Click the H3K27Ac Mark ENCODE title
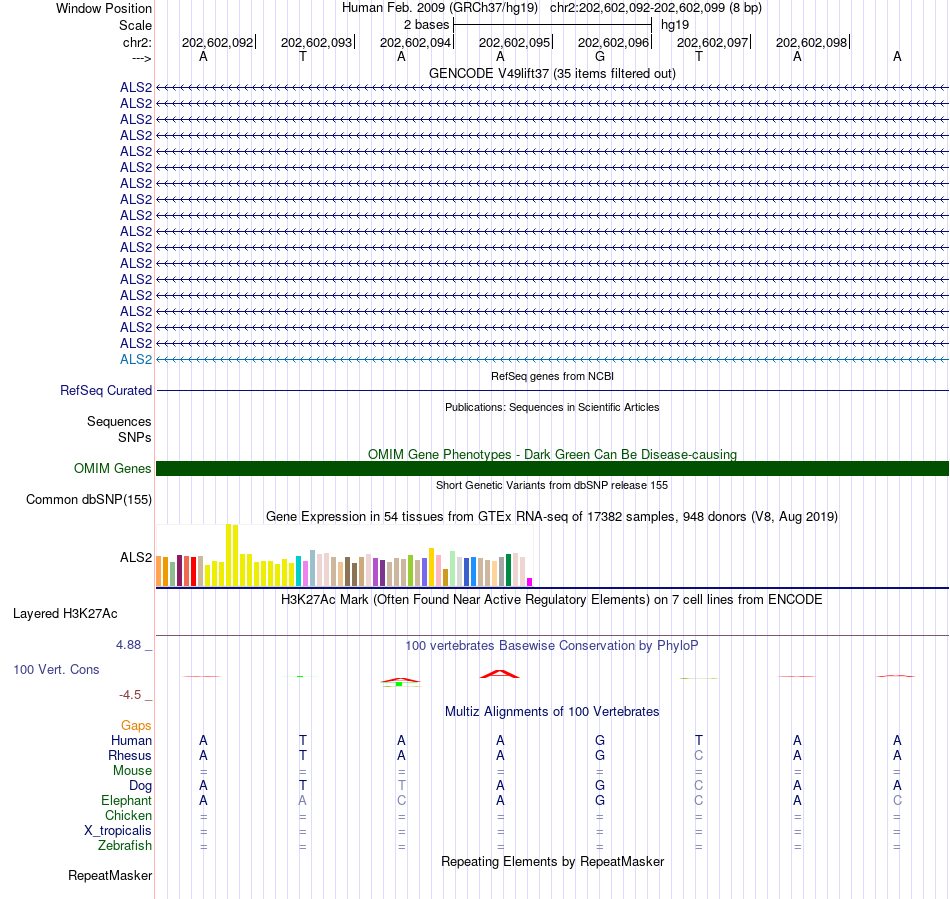Viewport: 950px width, 899px height. pyautogui.click(x=552, y=600)
